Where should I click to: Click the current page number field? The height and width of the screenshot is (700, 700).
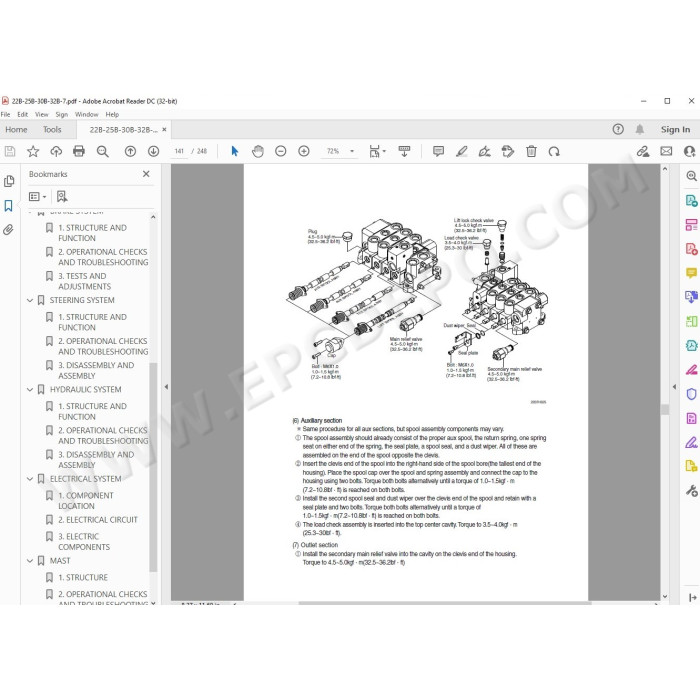(x=179, y=151)
